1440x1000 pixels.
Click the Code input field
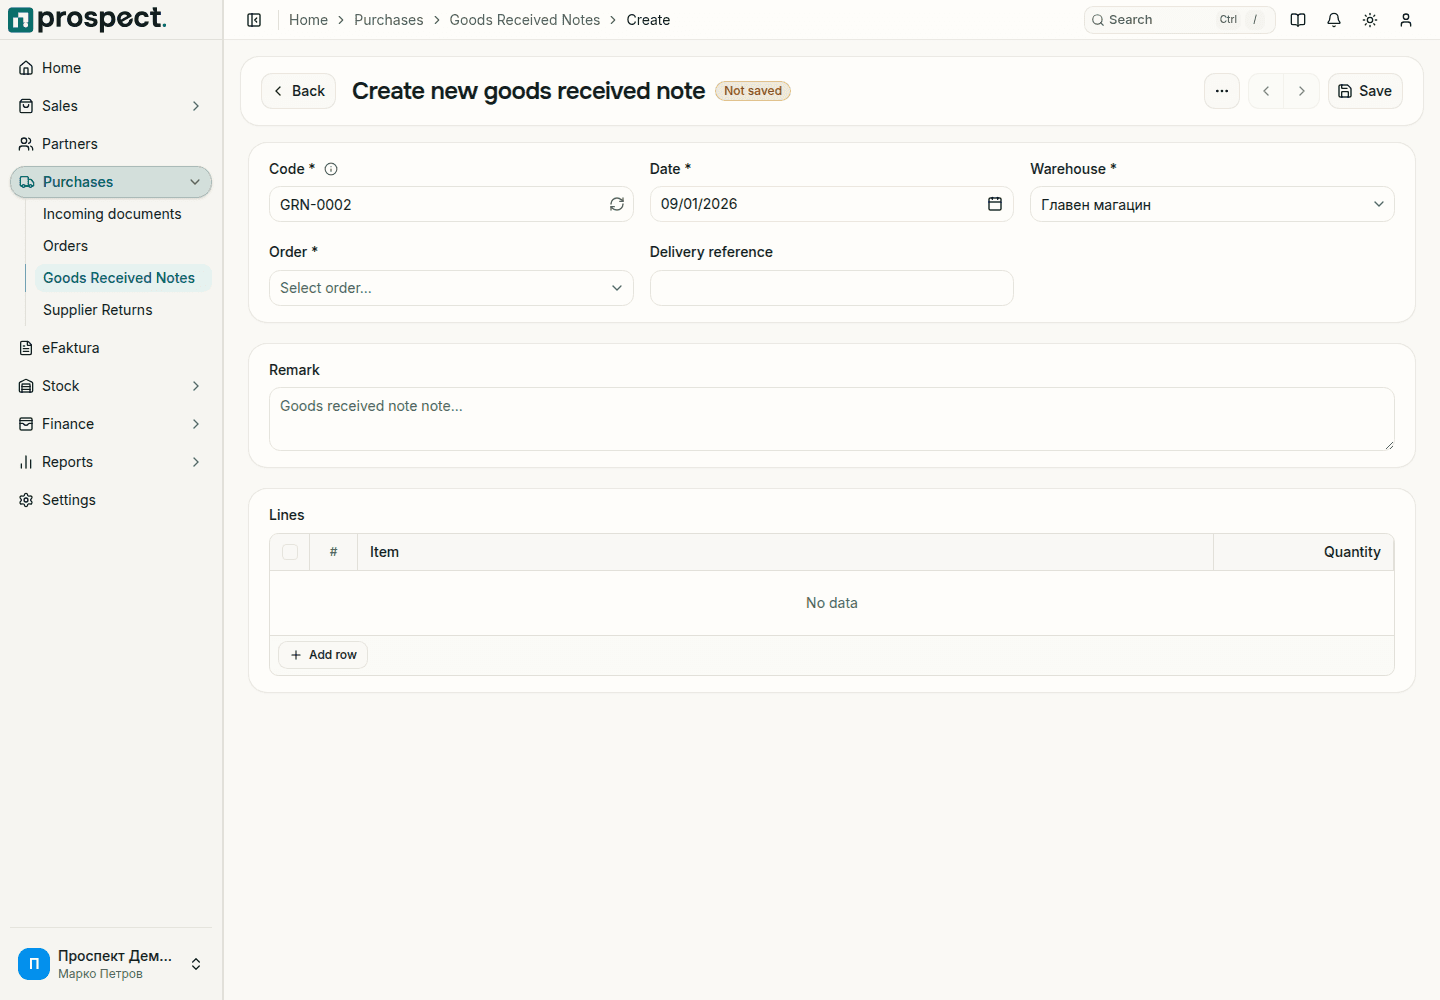pyautogui.click(x=451, y=204)
